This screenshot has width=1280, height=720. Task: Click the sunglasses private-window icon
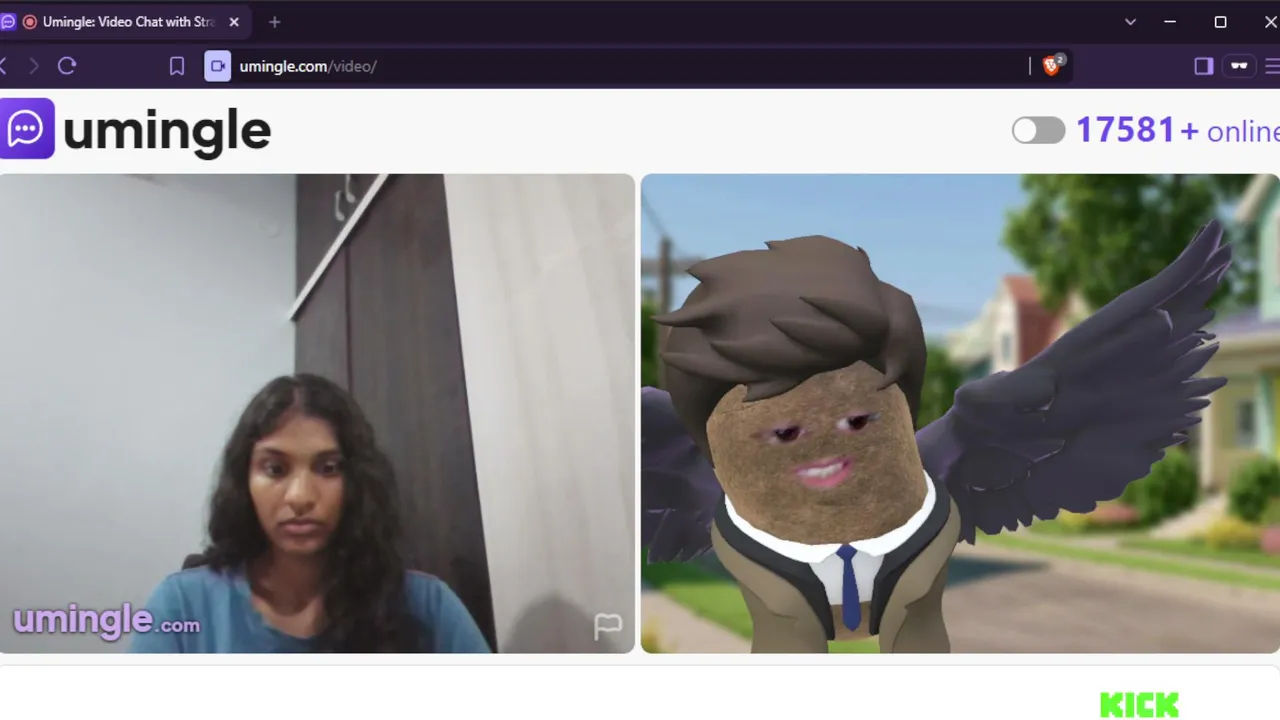[1239, 66]
